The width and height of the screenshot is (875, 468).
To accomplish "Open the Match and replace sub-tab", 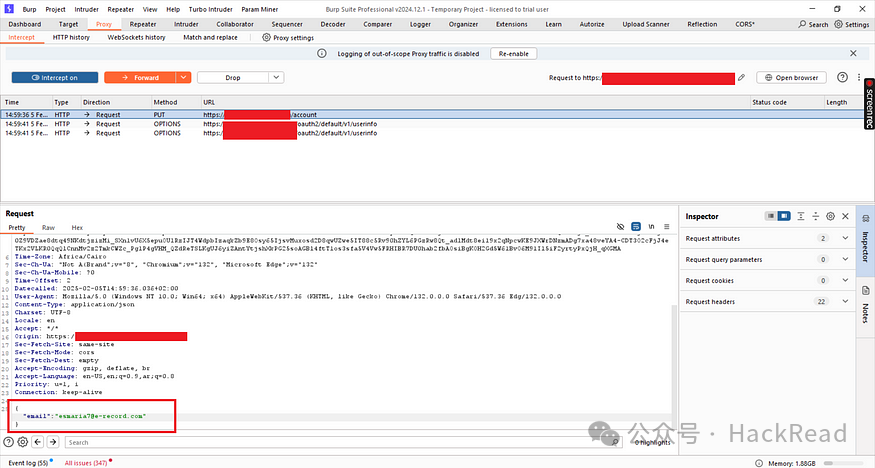I will pyautogui.click(x=210, y=37).
